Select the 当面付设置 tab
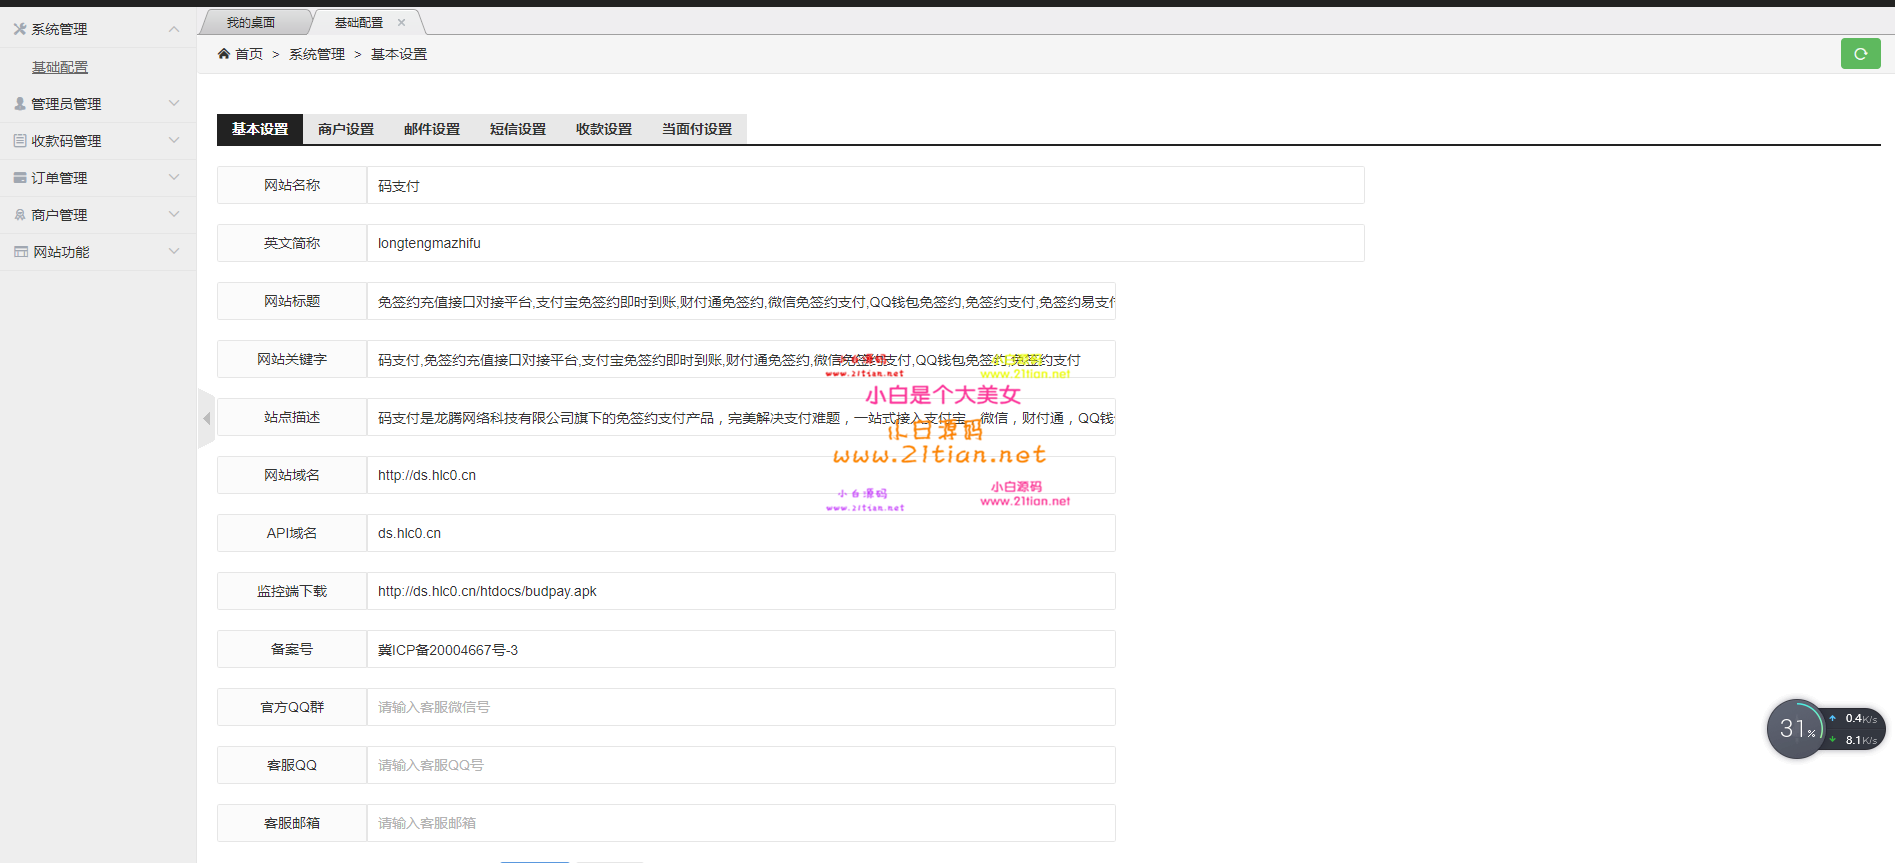1895x863 pixels. click(x=697, y=129)
